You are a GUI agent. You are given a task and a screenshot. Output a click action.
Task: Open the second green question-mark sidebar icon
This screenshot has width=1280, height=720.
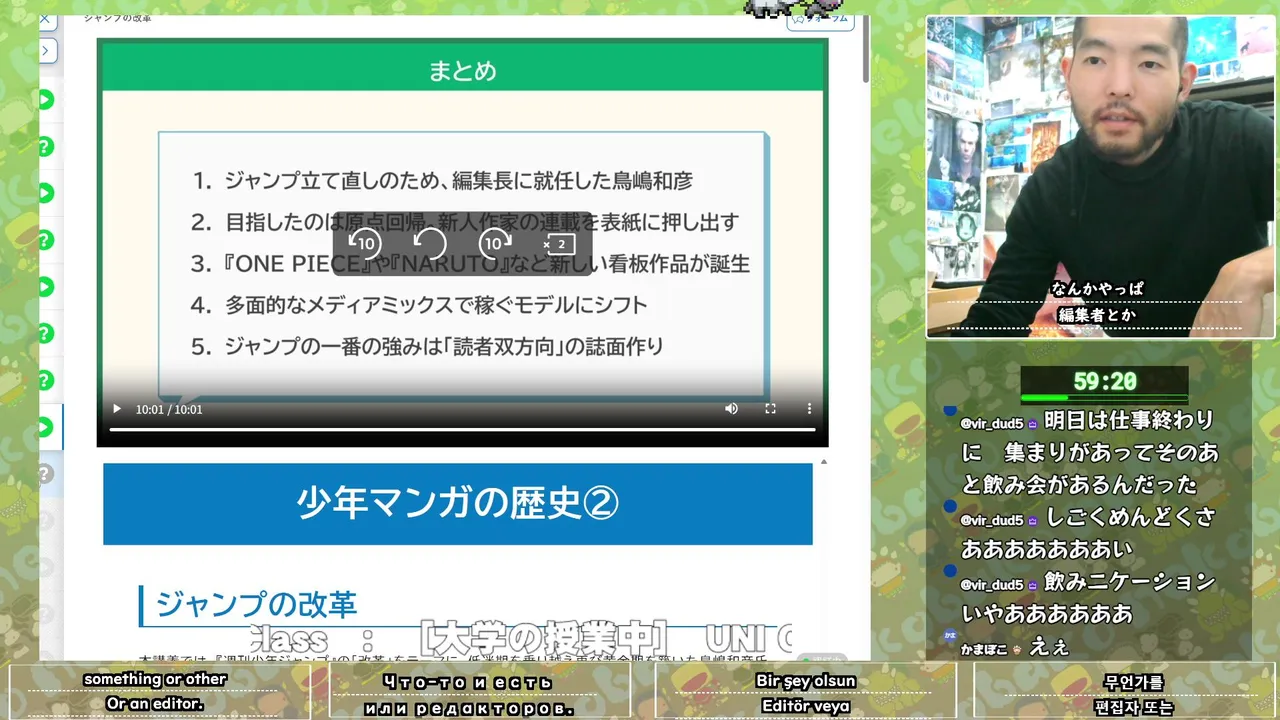click(45, 240)
